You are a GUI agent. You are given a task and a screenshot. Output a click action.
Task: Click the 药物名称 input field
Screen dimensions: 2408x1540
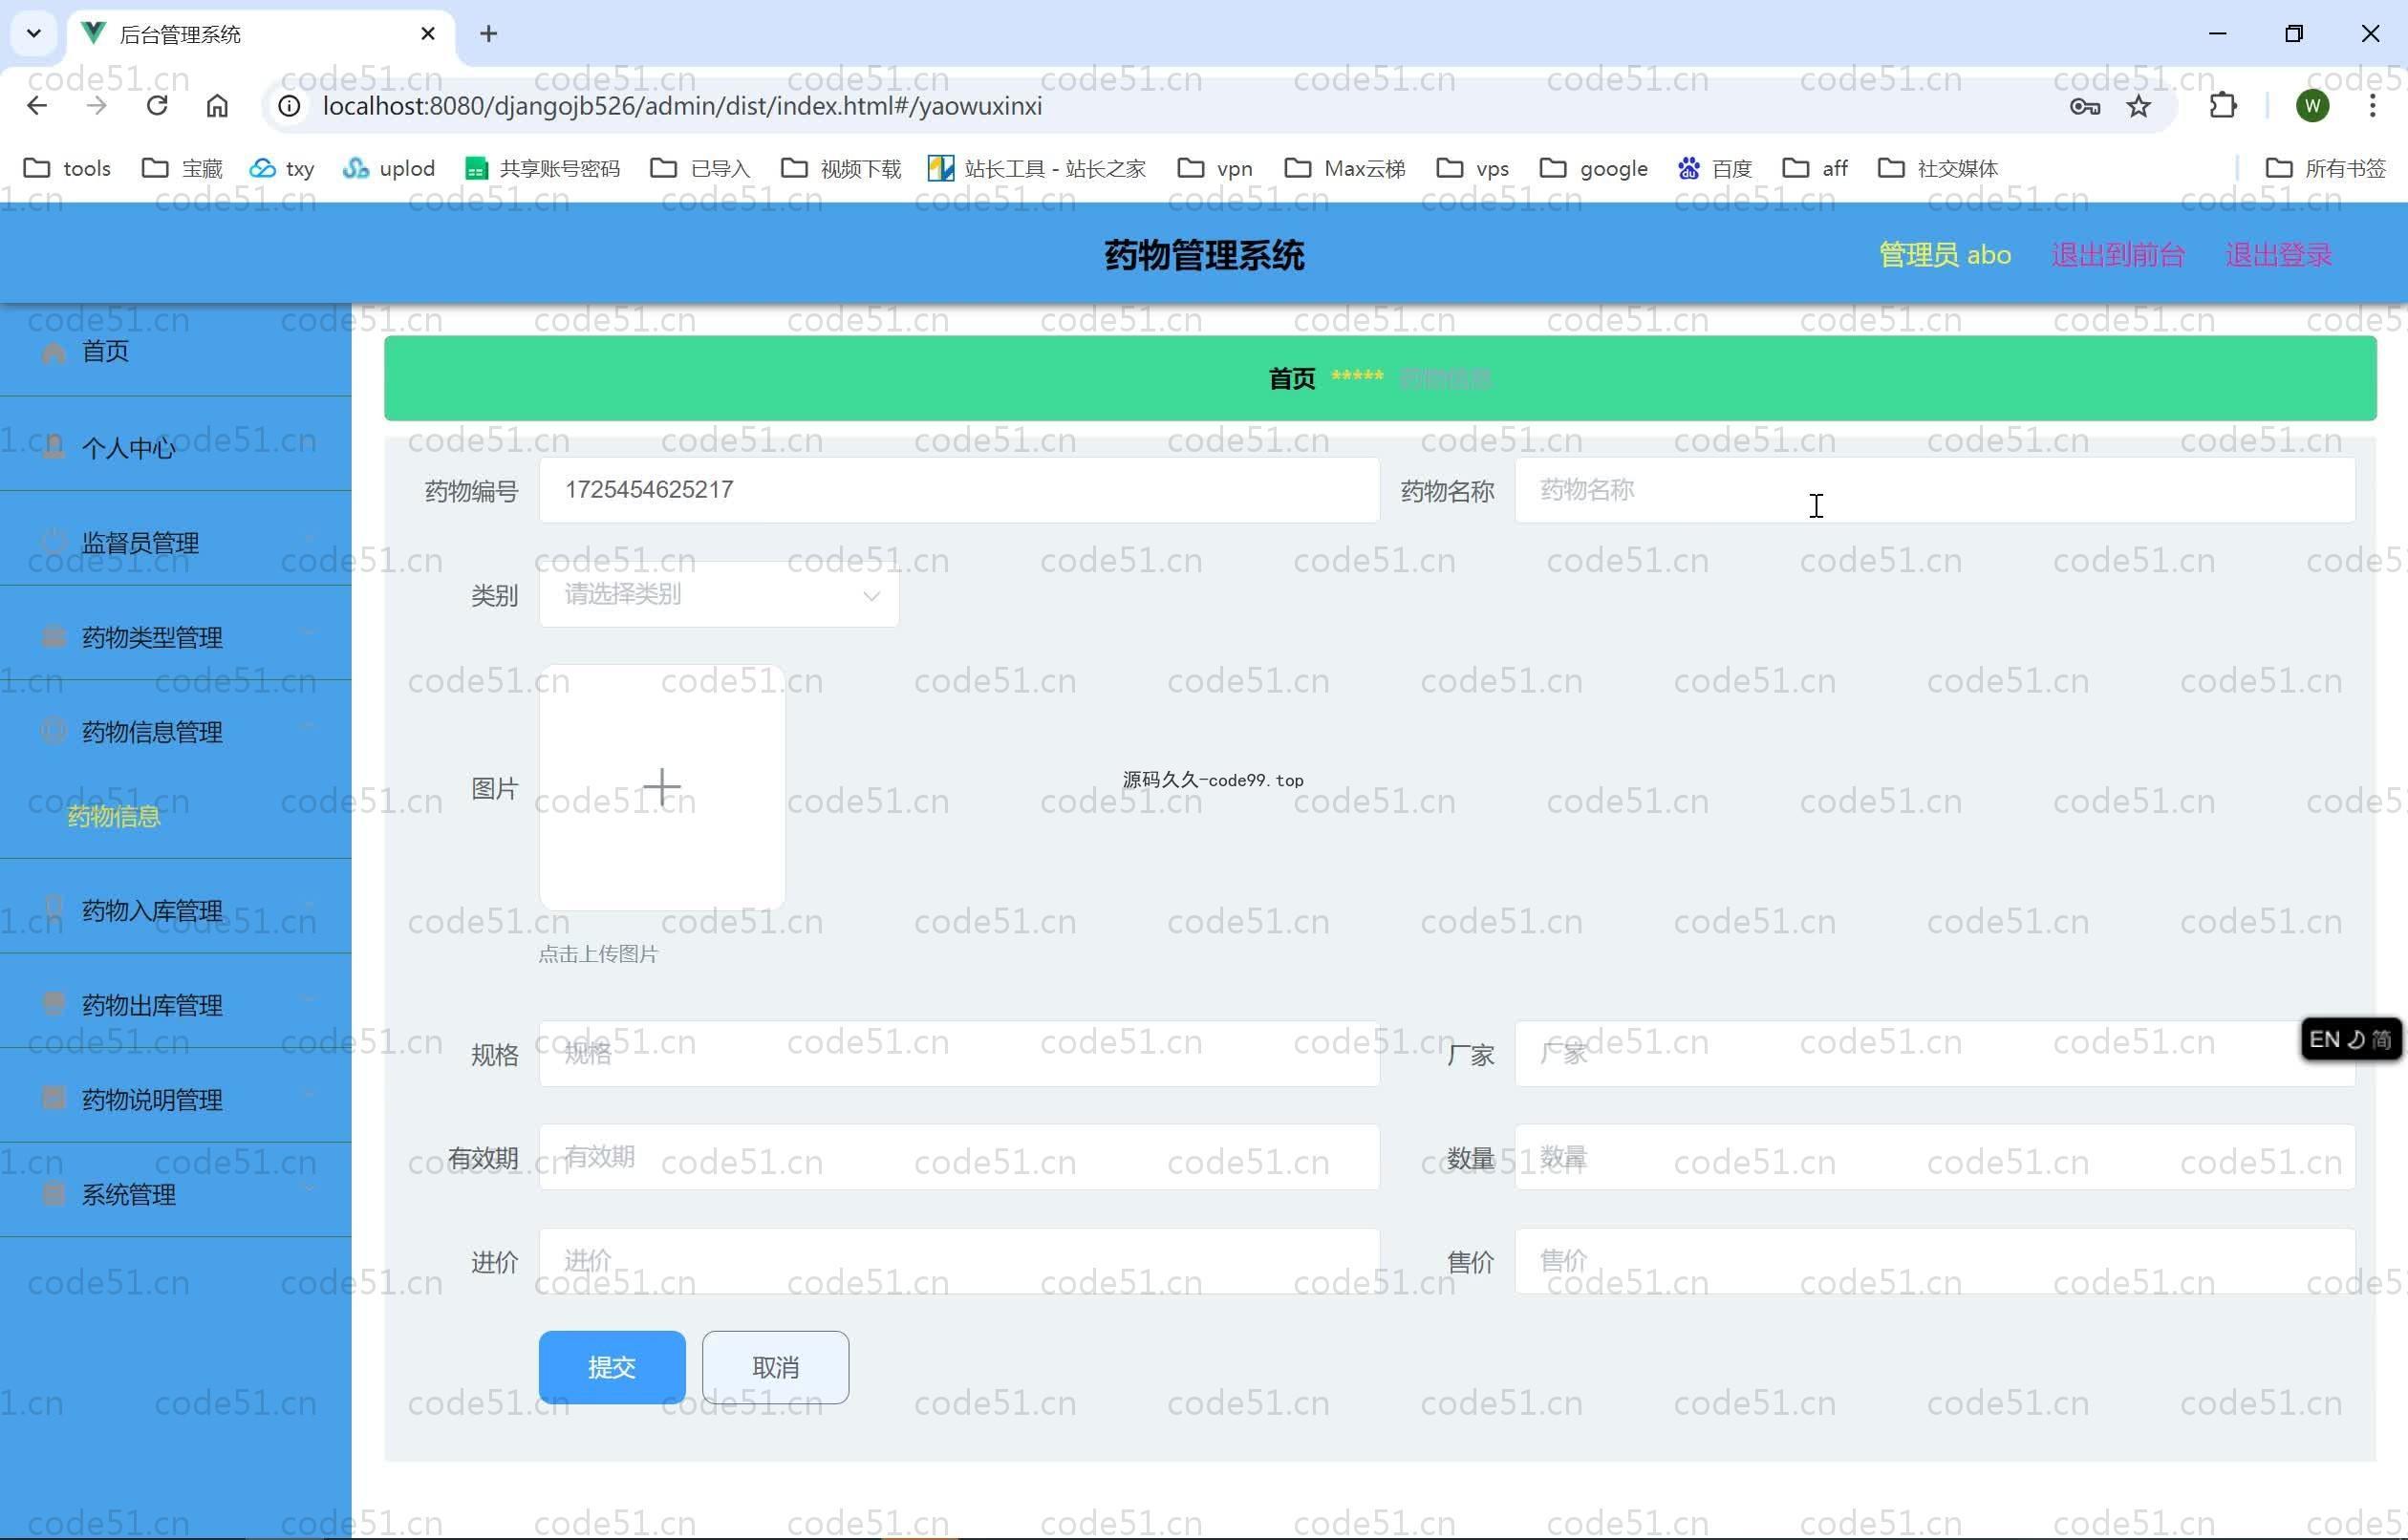(x=1935, y=490)
